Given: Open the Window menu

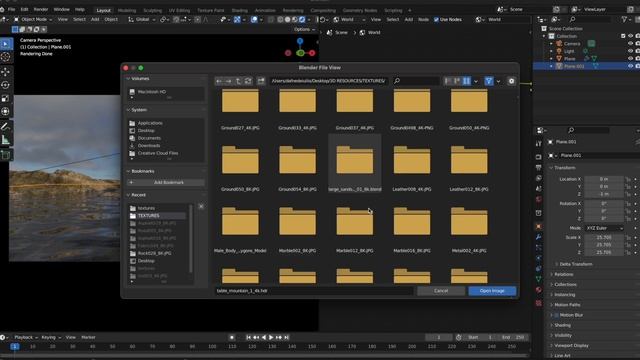Looking at the screenshot, I should tap(62, 9).
